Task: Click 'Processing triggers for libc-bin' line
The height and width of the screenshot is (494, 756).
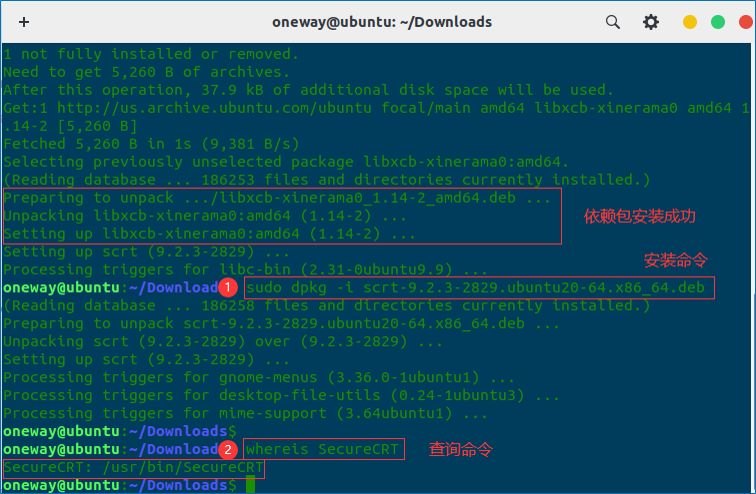Action: (x=245, y=270)
